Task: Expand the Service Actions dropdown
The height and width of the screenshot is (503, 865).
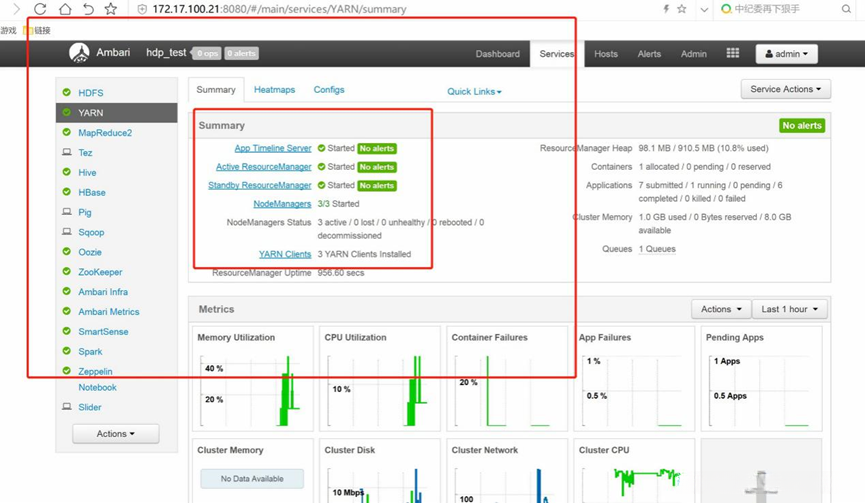Action: (x=786, y=89)
